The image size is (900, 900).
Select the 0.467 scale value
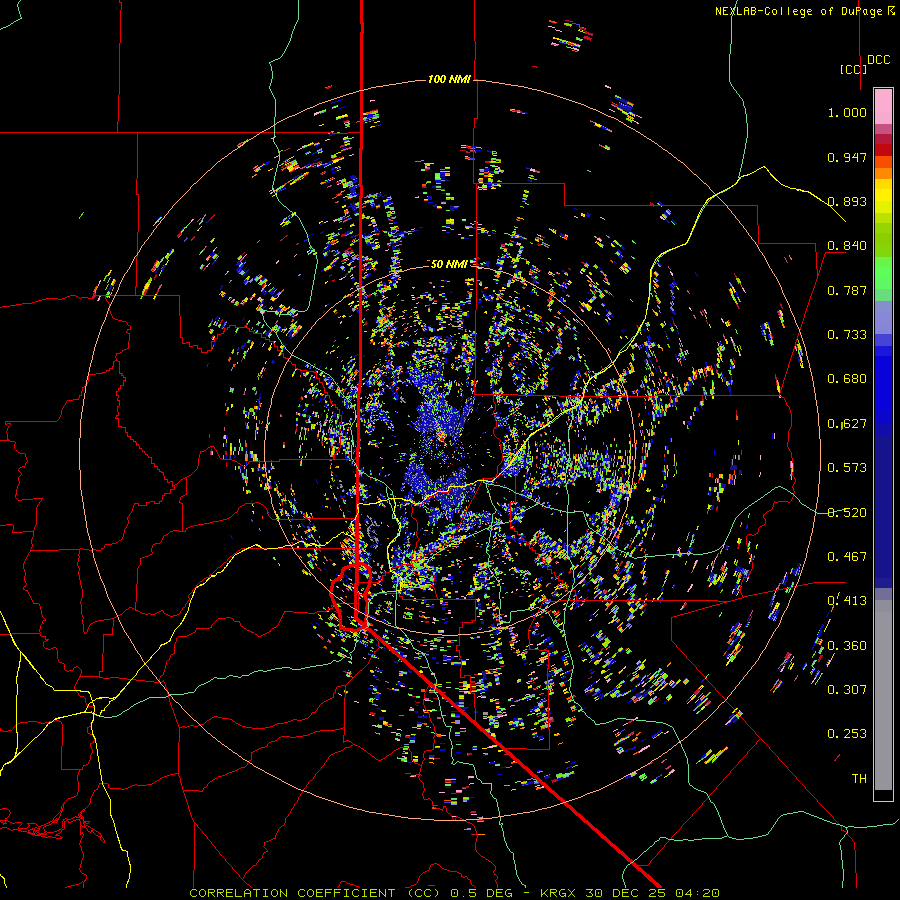(x=847, y=557)
